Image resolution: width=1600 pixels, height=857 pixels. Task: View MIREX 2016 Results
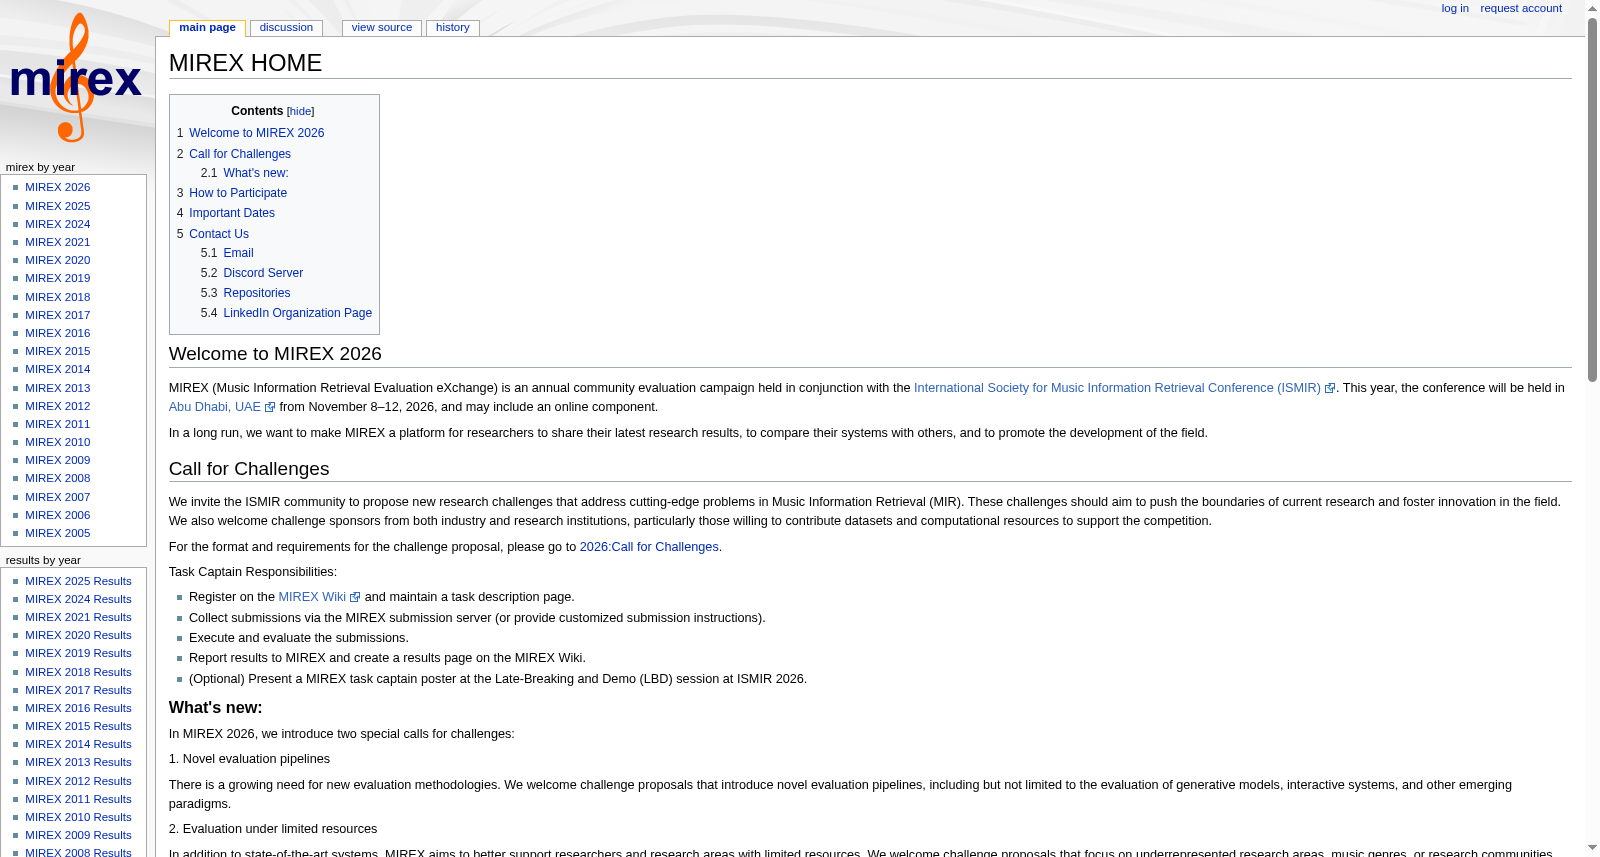click(x=78, y=708)
